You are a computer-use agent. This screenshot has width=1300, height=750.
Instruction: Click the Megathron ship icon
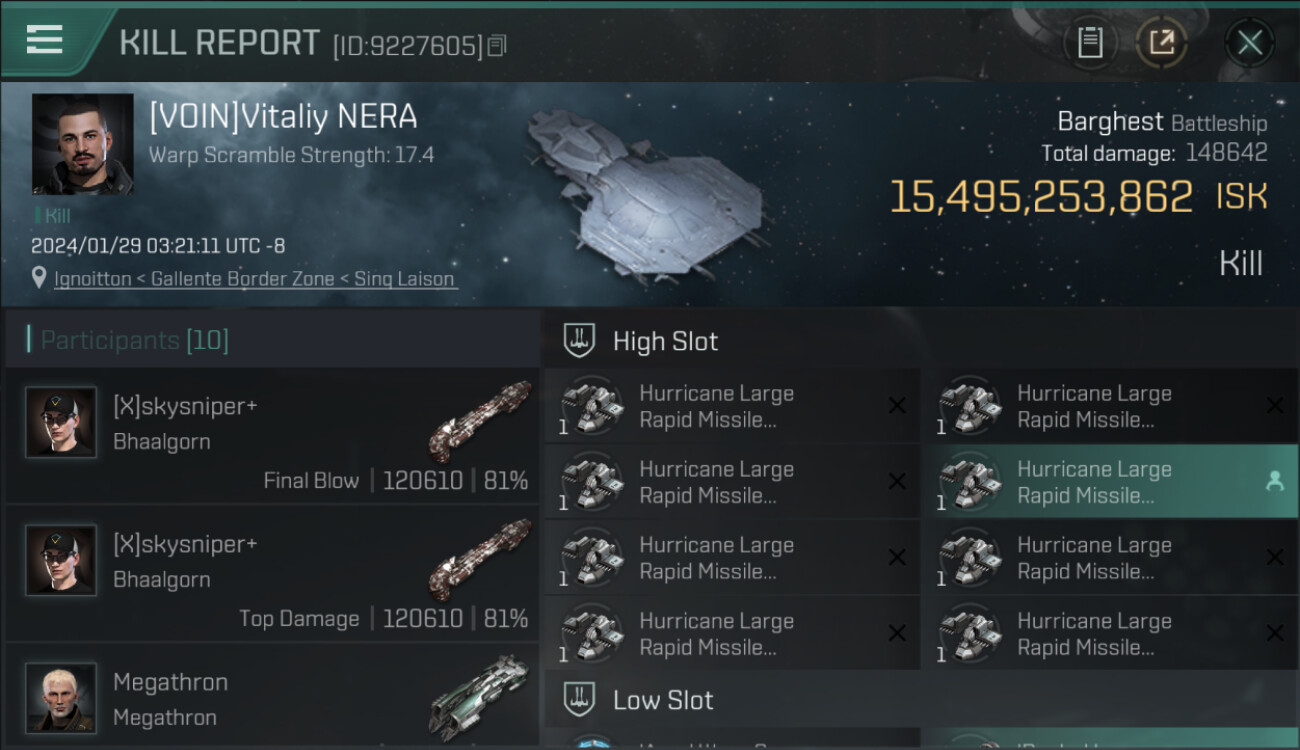pyautogui.click(x=480, y=695)
